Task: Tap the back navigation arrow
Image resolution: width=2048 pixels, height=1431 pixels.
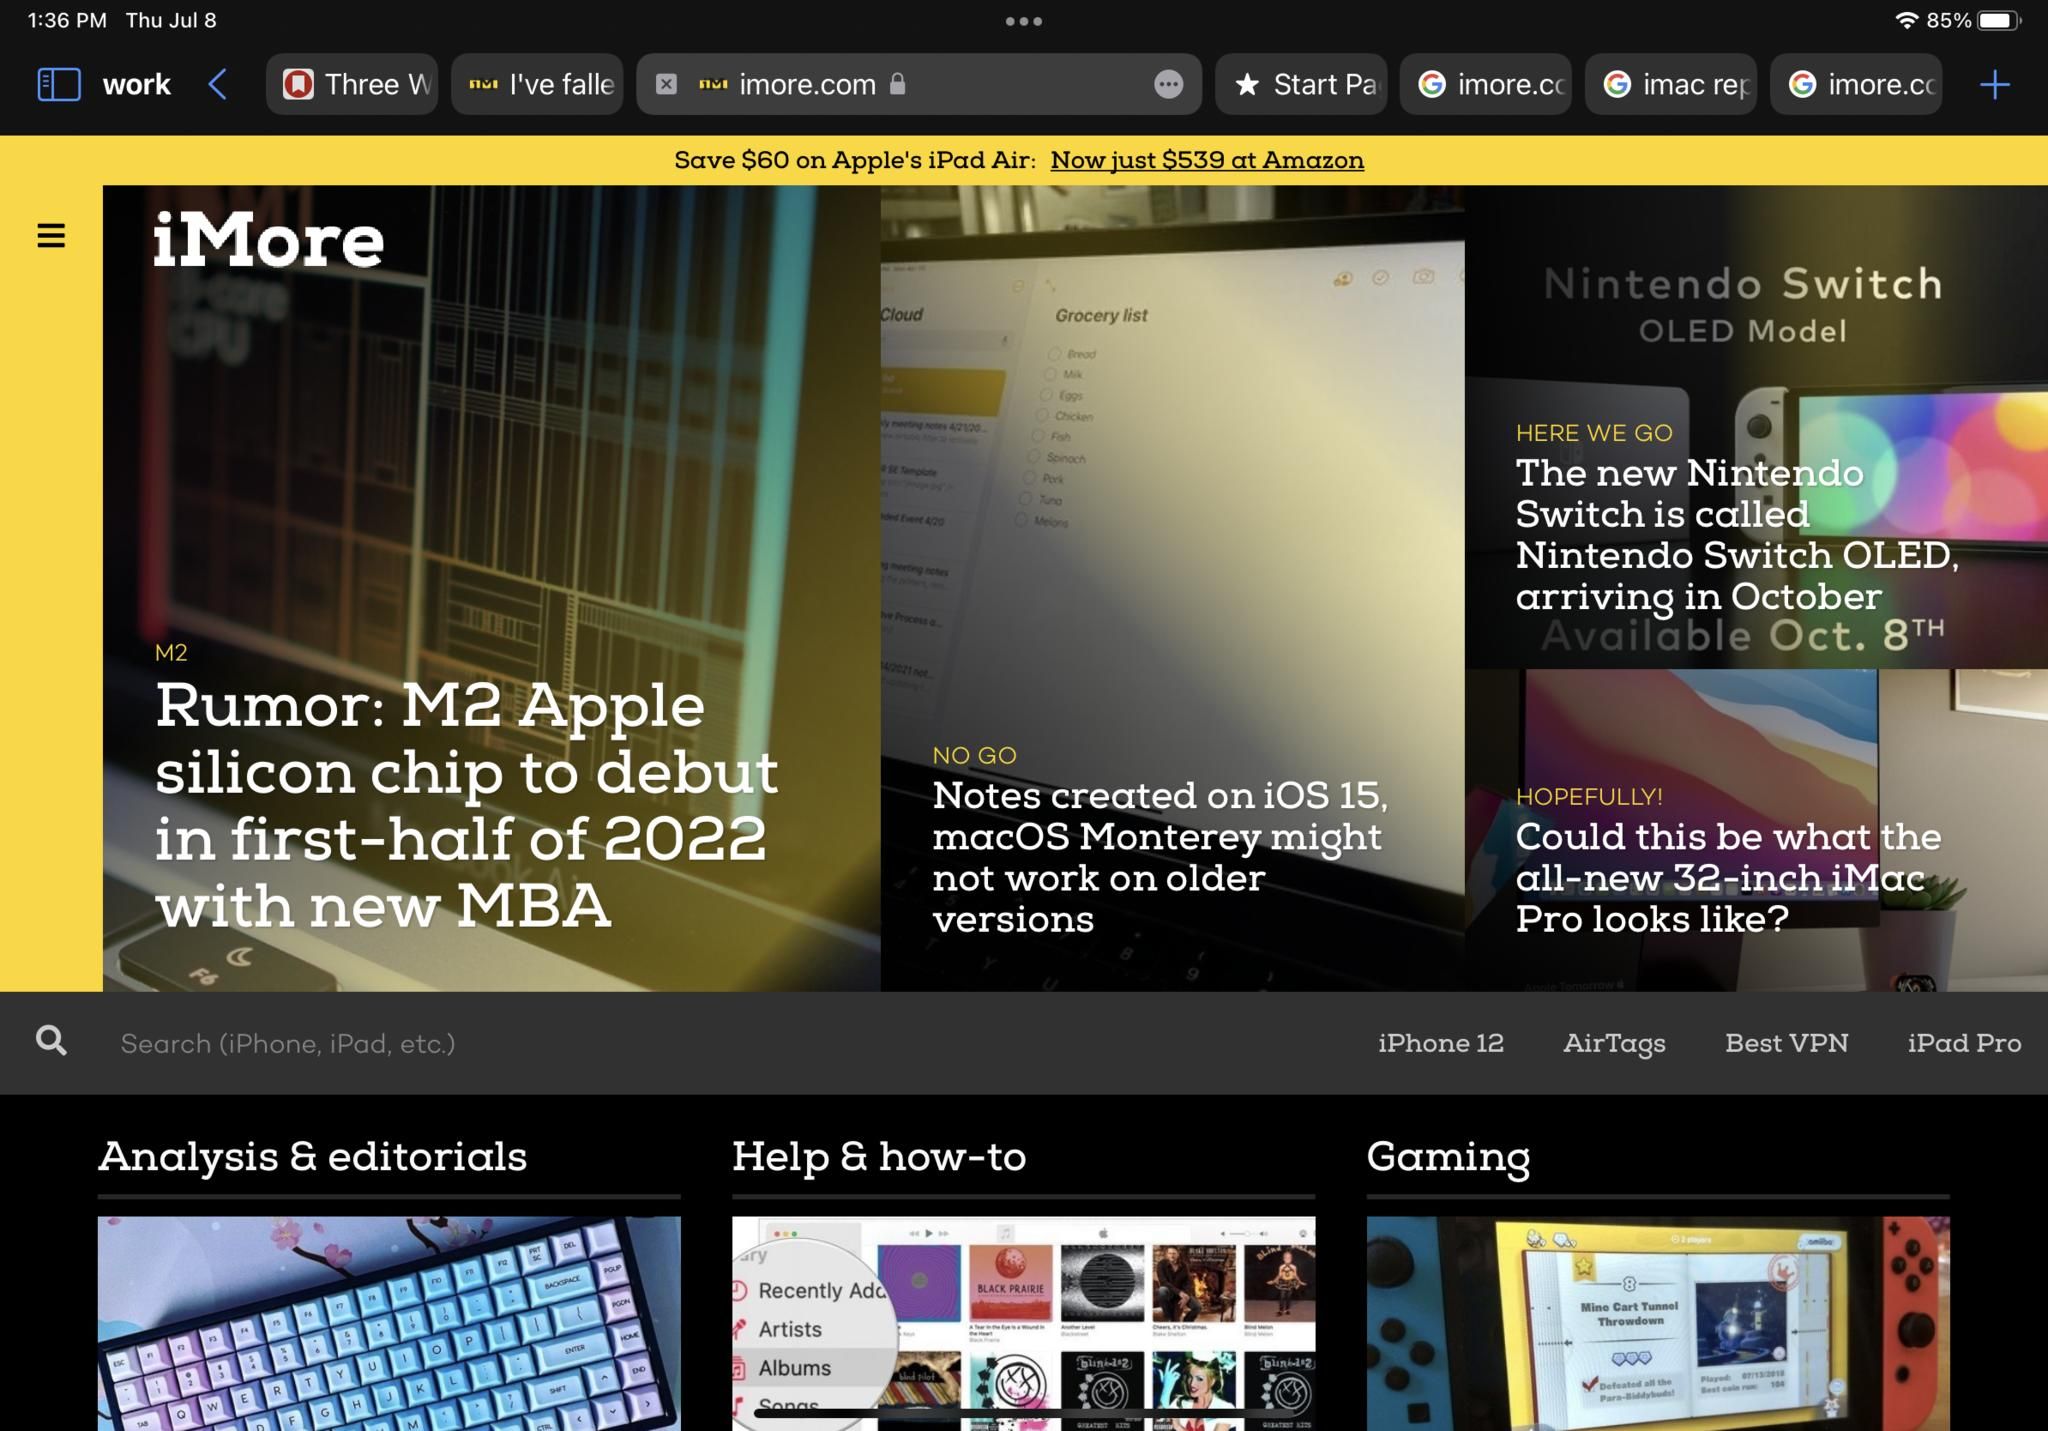Action: [x=218, y=84]
